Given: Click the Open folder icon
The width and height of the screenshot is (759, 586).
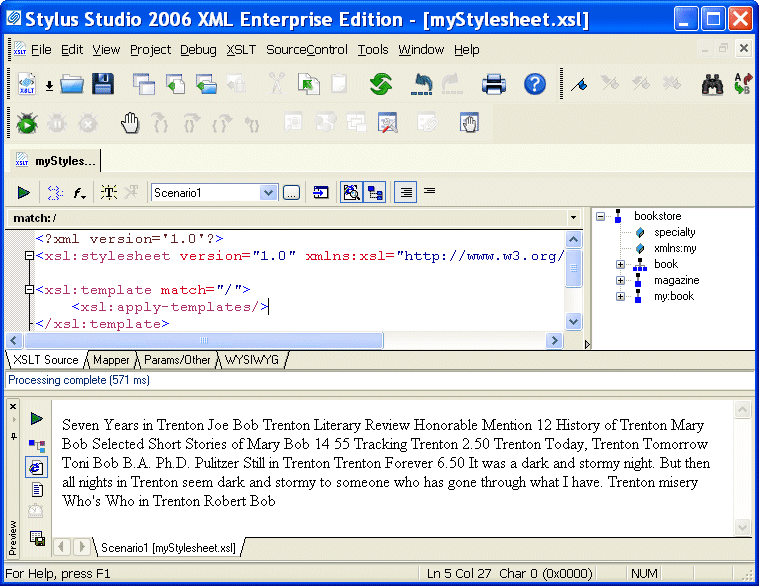Looking at the screenshot, I should pyautogui.click(x=72, y=85).
